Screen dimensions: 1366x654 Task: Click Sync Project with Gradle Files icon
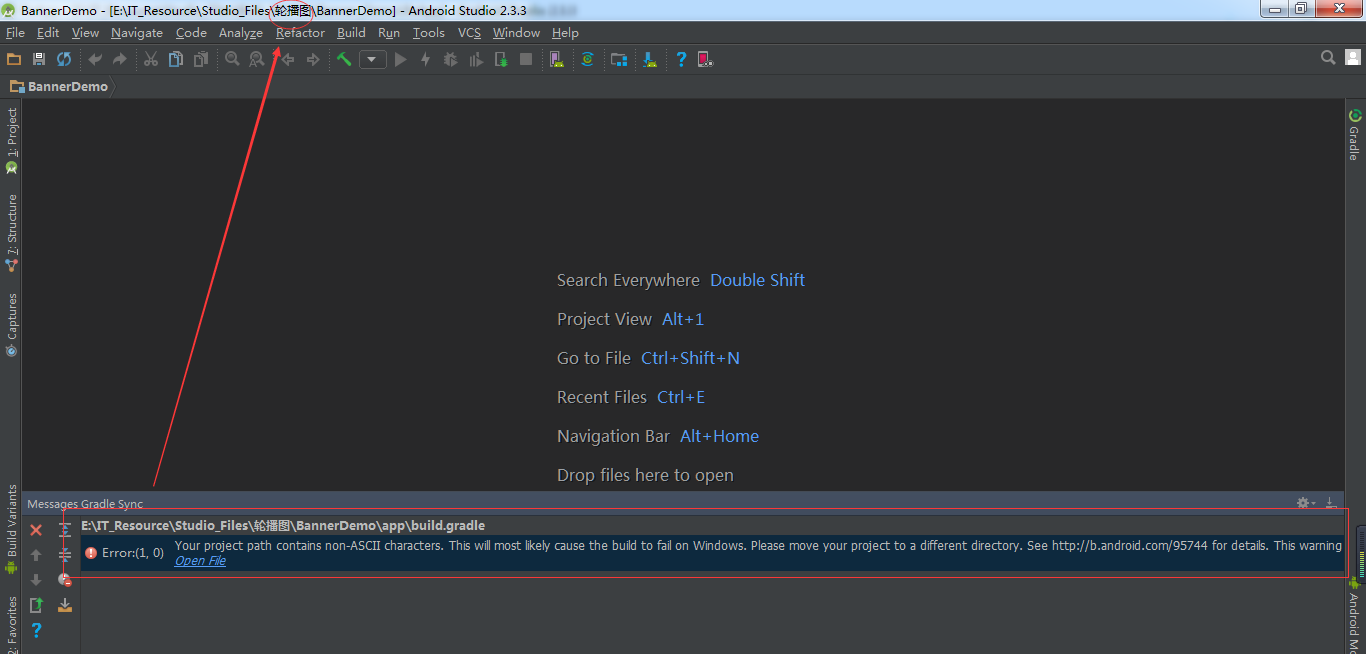[x=587, y=59]
